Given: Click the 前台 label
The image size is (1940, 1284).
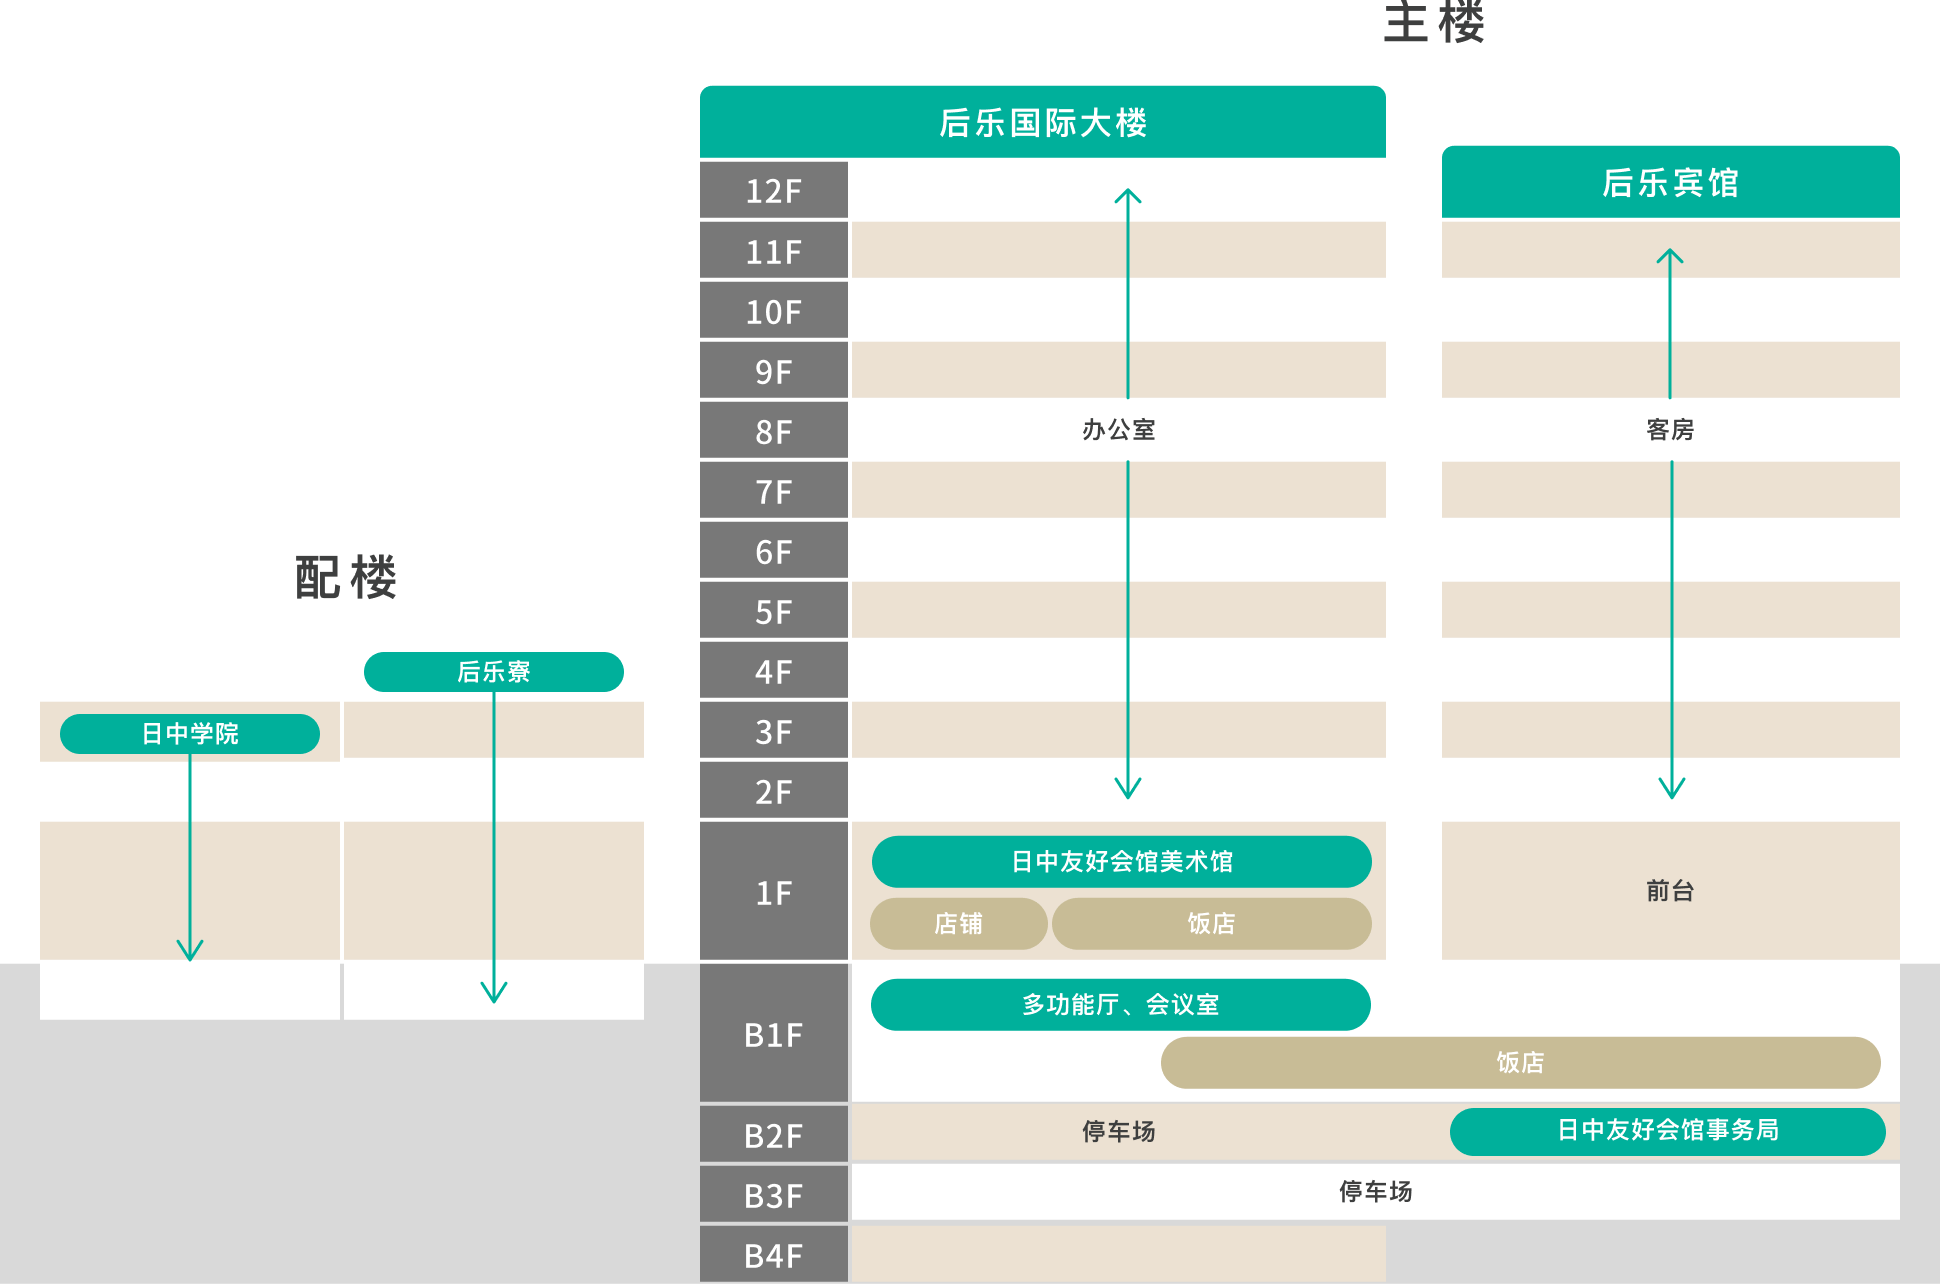Looking at the screenshot, I should (1670, 891).
